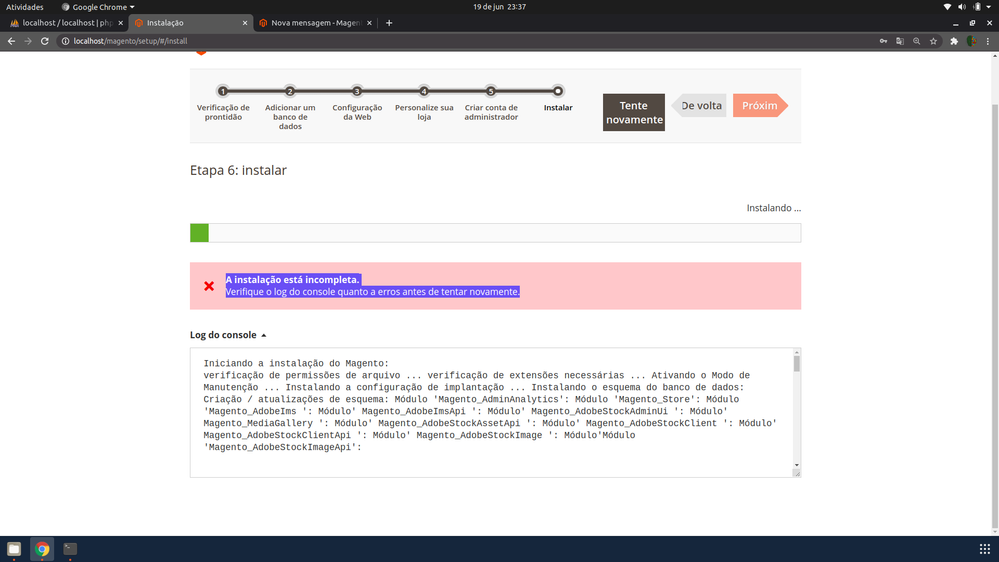This screenshot has width=999, height=562.
Task: Open the volume speaker indicator
Action: pyautogui.click(x=962, y=7)
